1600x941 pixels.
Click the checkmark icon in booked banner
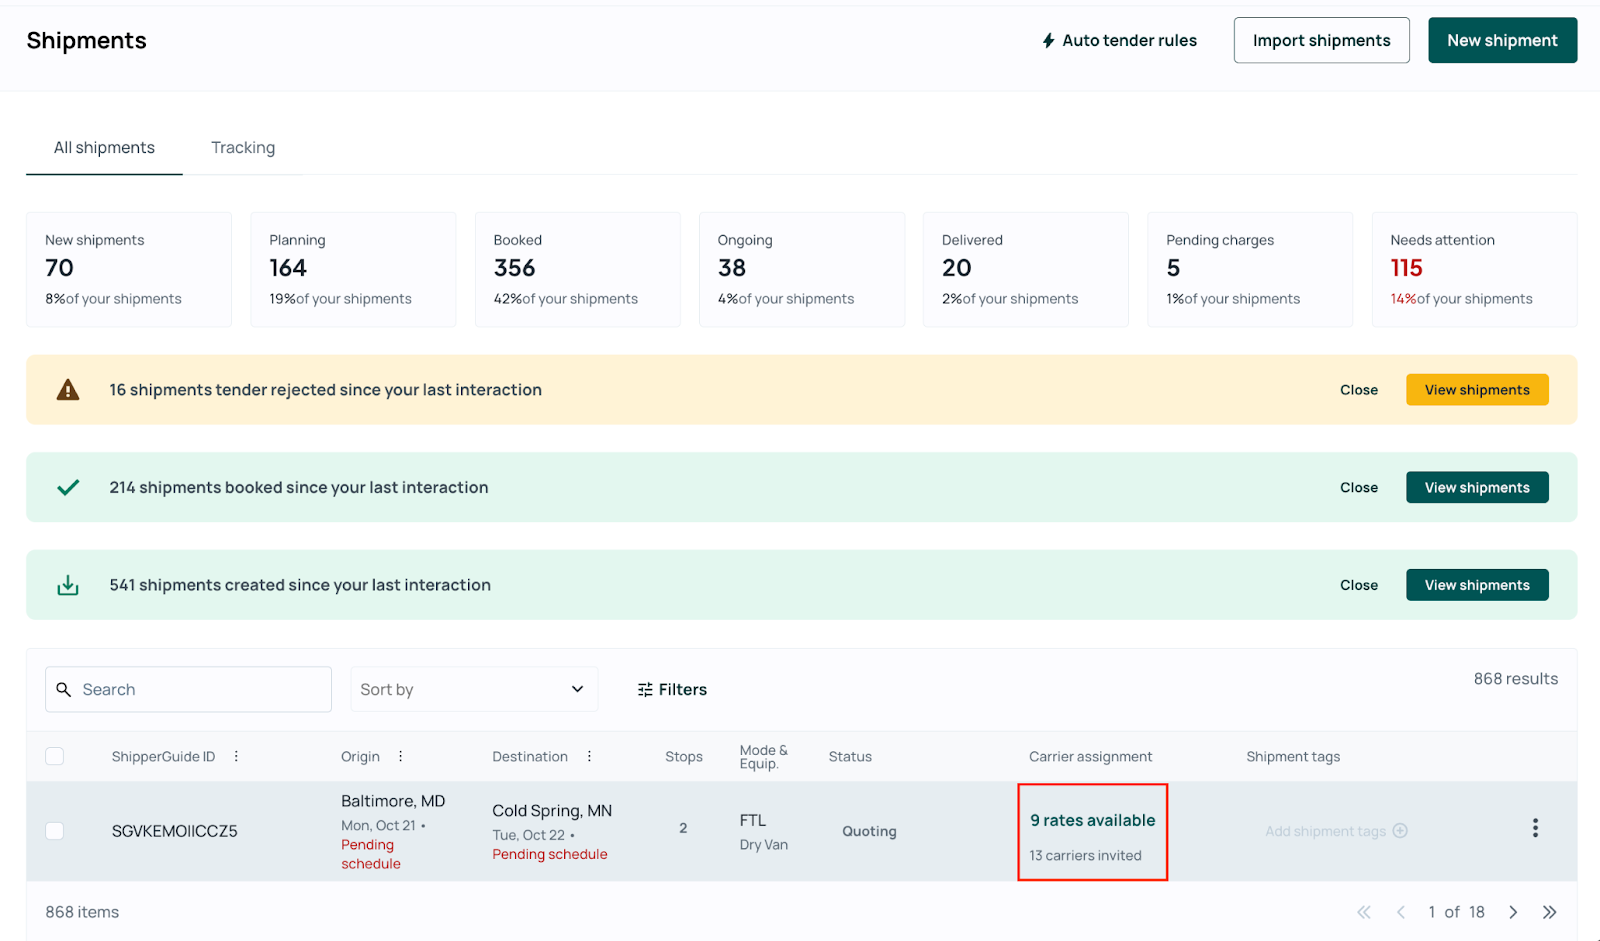click(68, 487)
